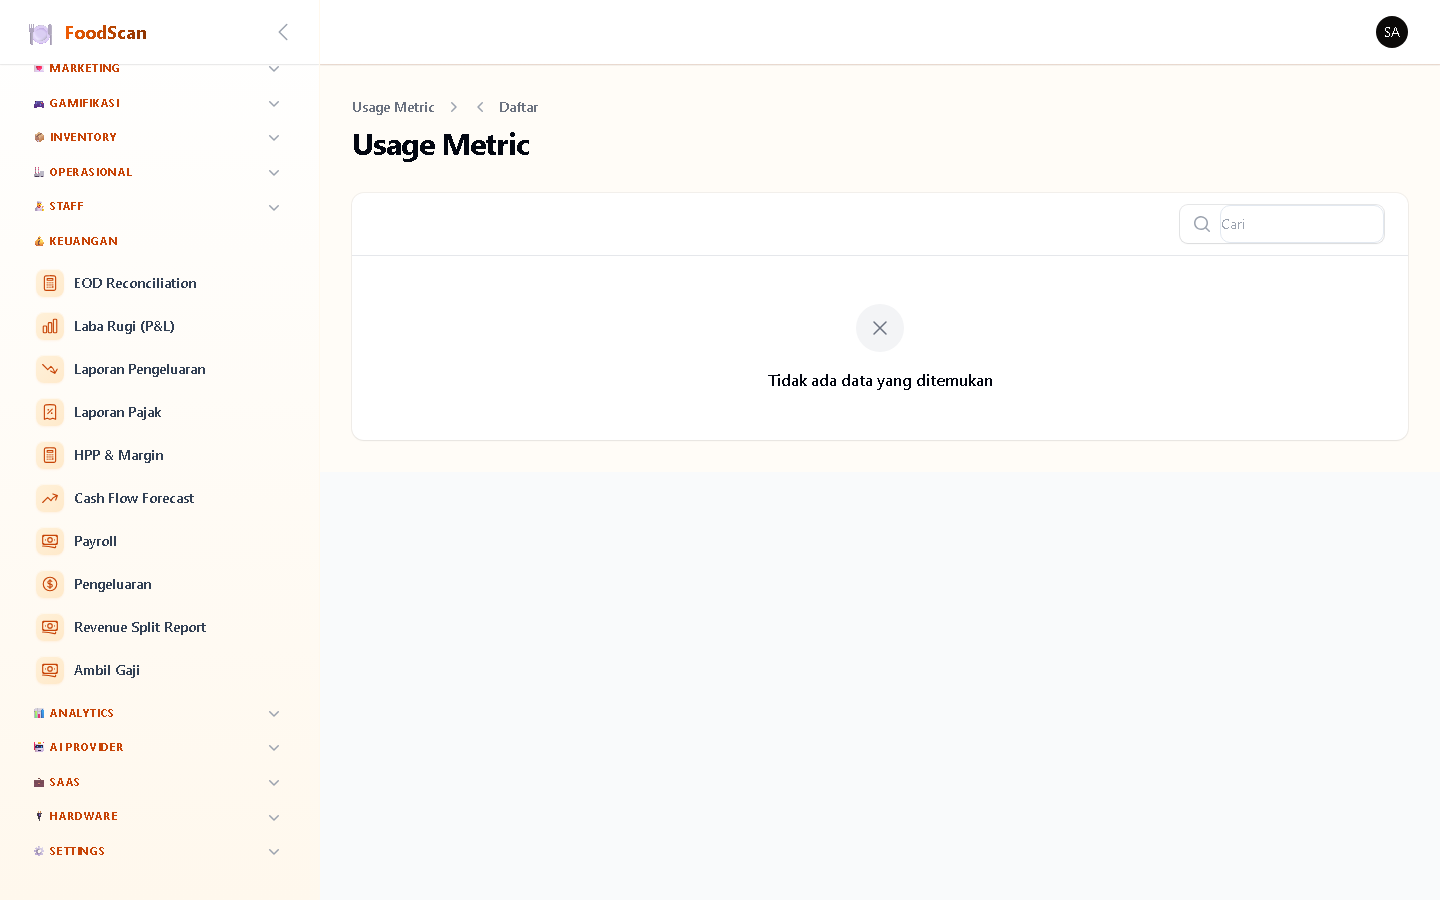Click the SaaS briefcase emoji icon

[39, 782]
